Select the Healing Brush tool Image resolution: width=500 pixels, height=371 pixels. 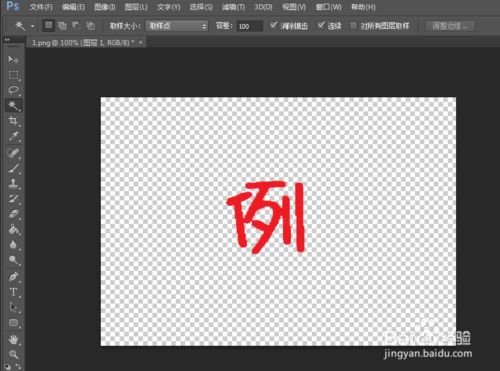point(13,153)
